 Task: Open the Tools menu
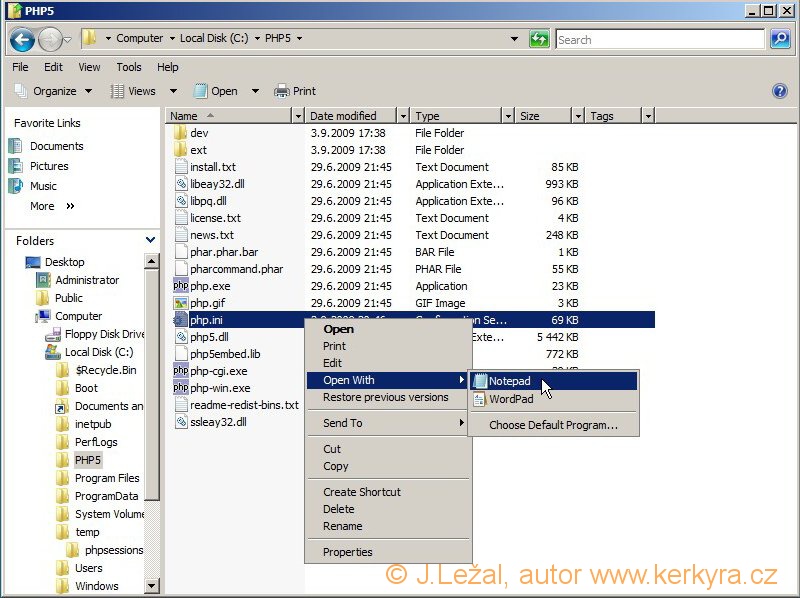click(129, 67)
